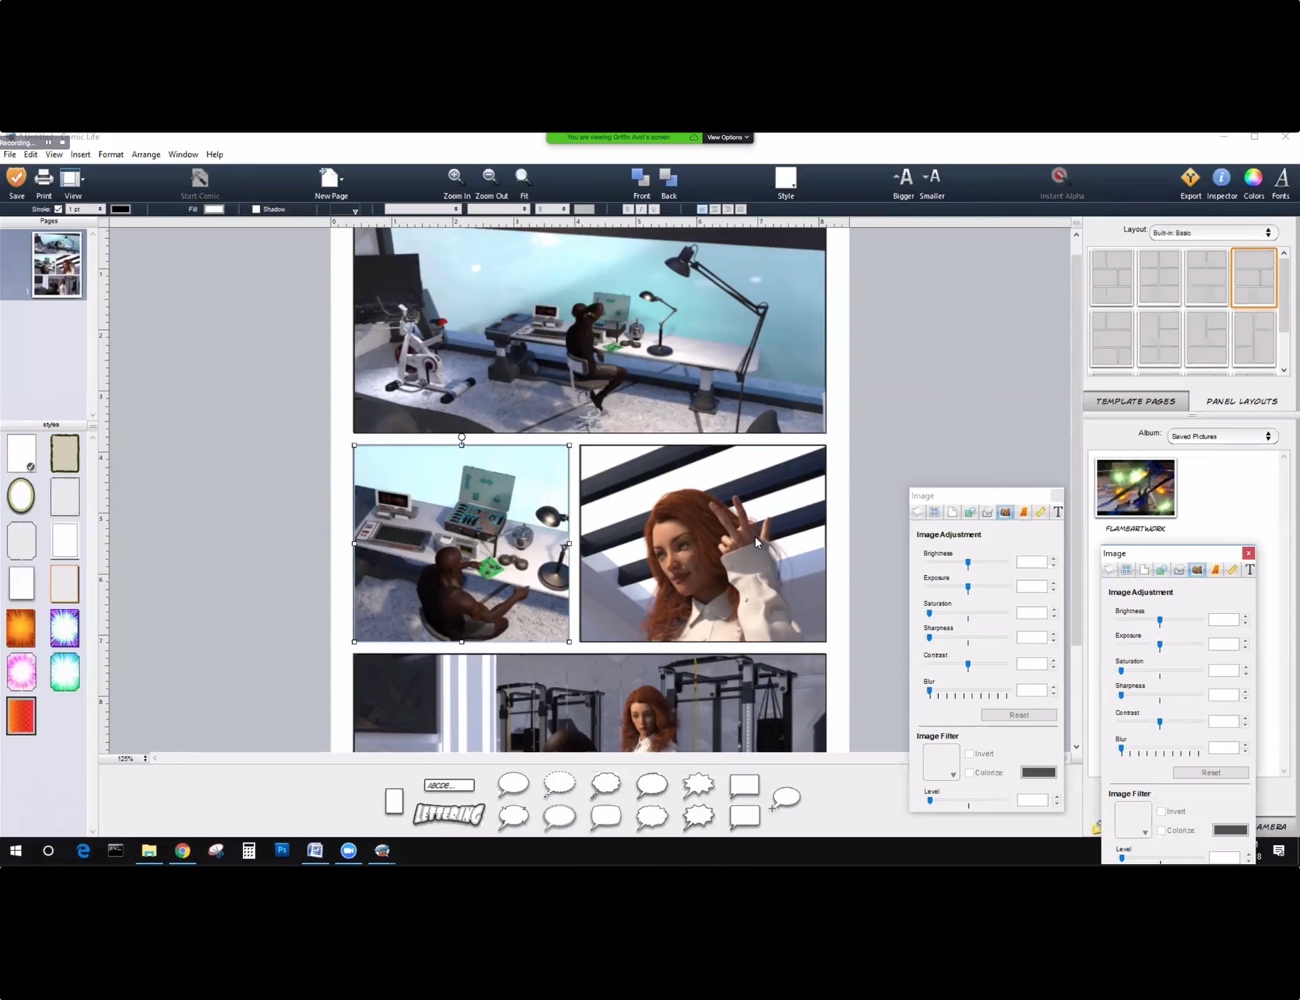This screenshot has height=1000, width=1300.
Task: Switch to the Panel Layouts tab
Action: (1242, 401)
